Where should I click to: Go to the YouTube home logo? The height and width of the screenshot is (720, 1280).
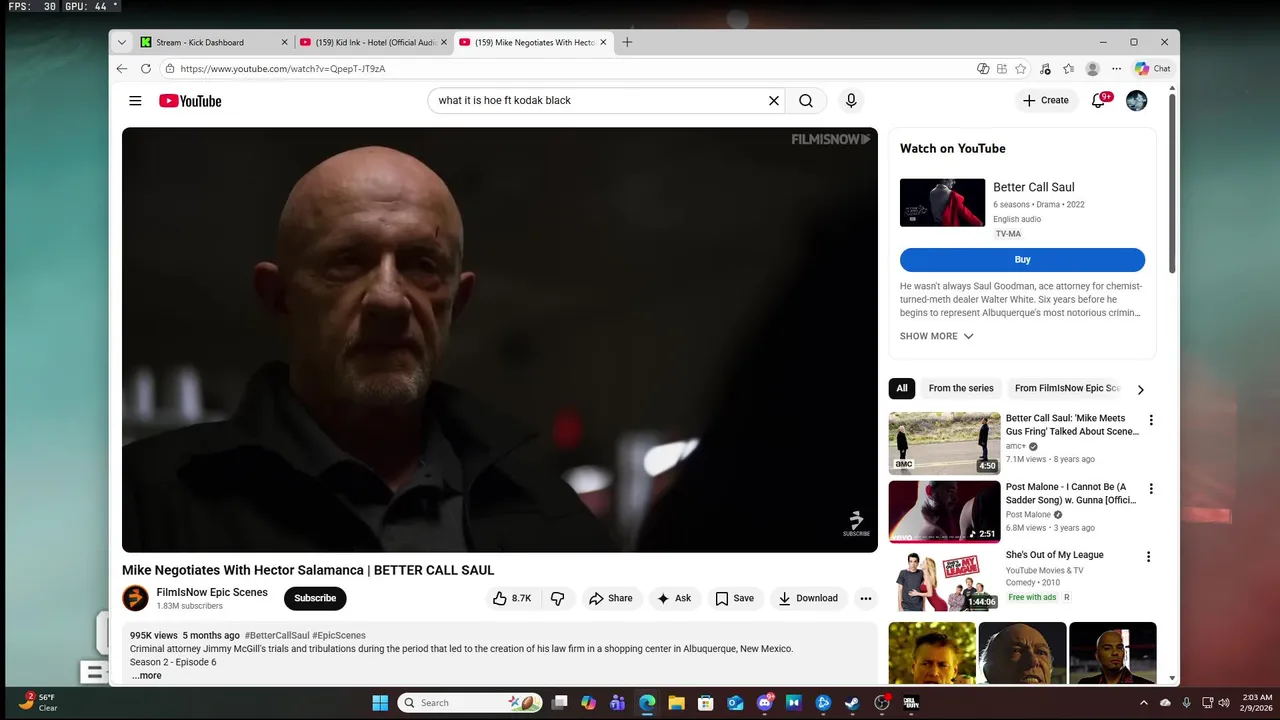pos(190,101)
